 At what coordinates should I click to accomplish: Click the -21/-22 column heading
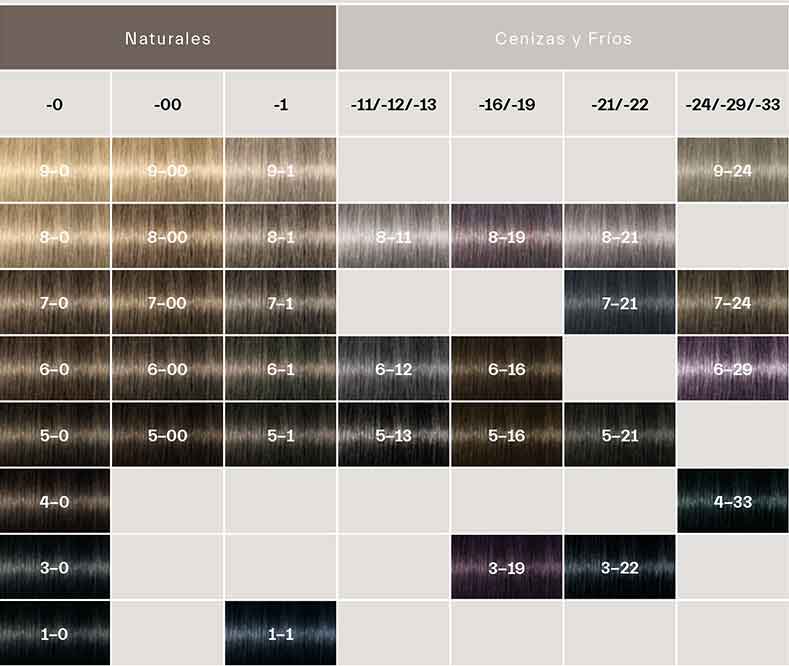619,104
